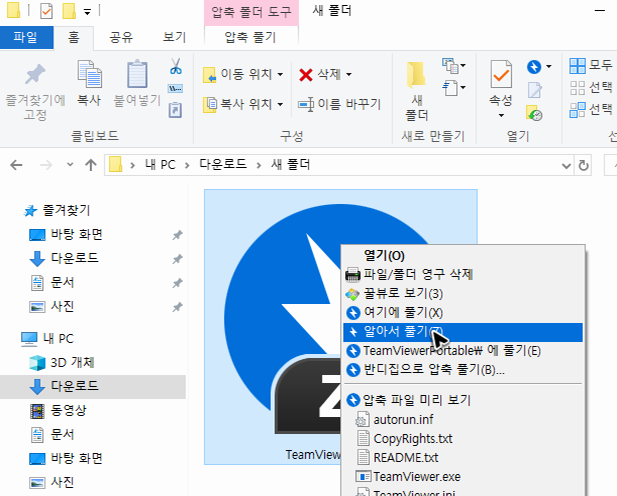The width and height of the screenshot is (617, 496).
Task: Click the 압축 폴더 도구 contextual tab header
Action: pos(251,12)
